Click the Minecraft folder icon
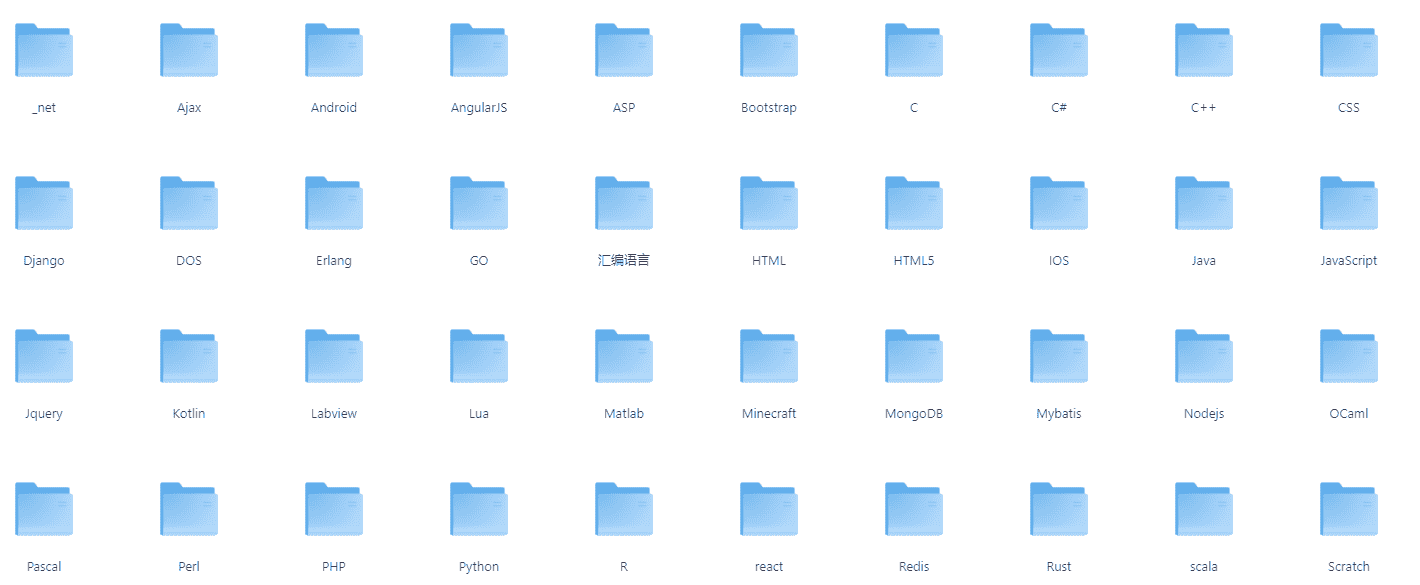Image resolution: width=1420 pixels, height=585 pixels. [769, 357]
